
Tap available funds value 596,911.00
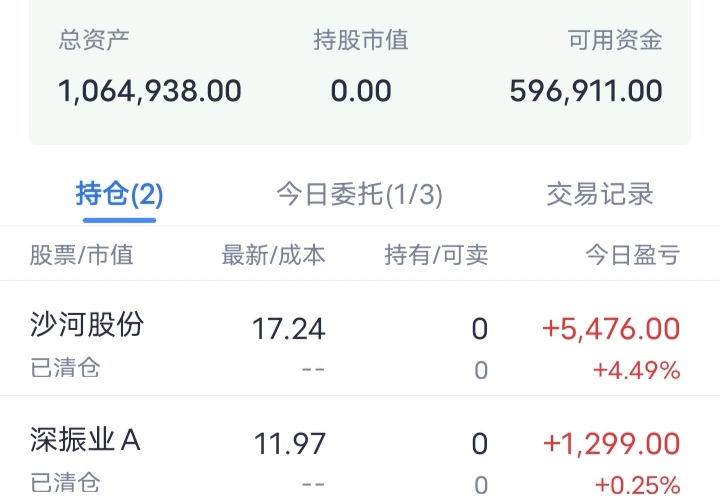586,91
